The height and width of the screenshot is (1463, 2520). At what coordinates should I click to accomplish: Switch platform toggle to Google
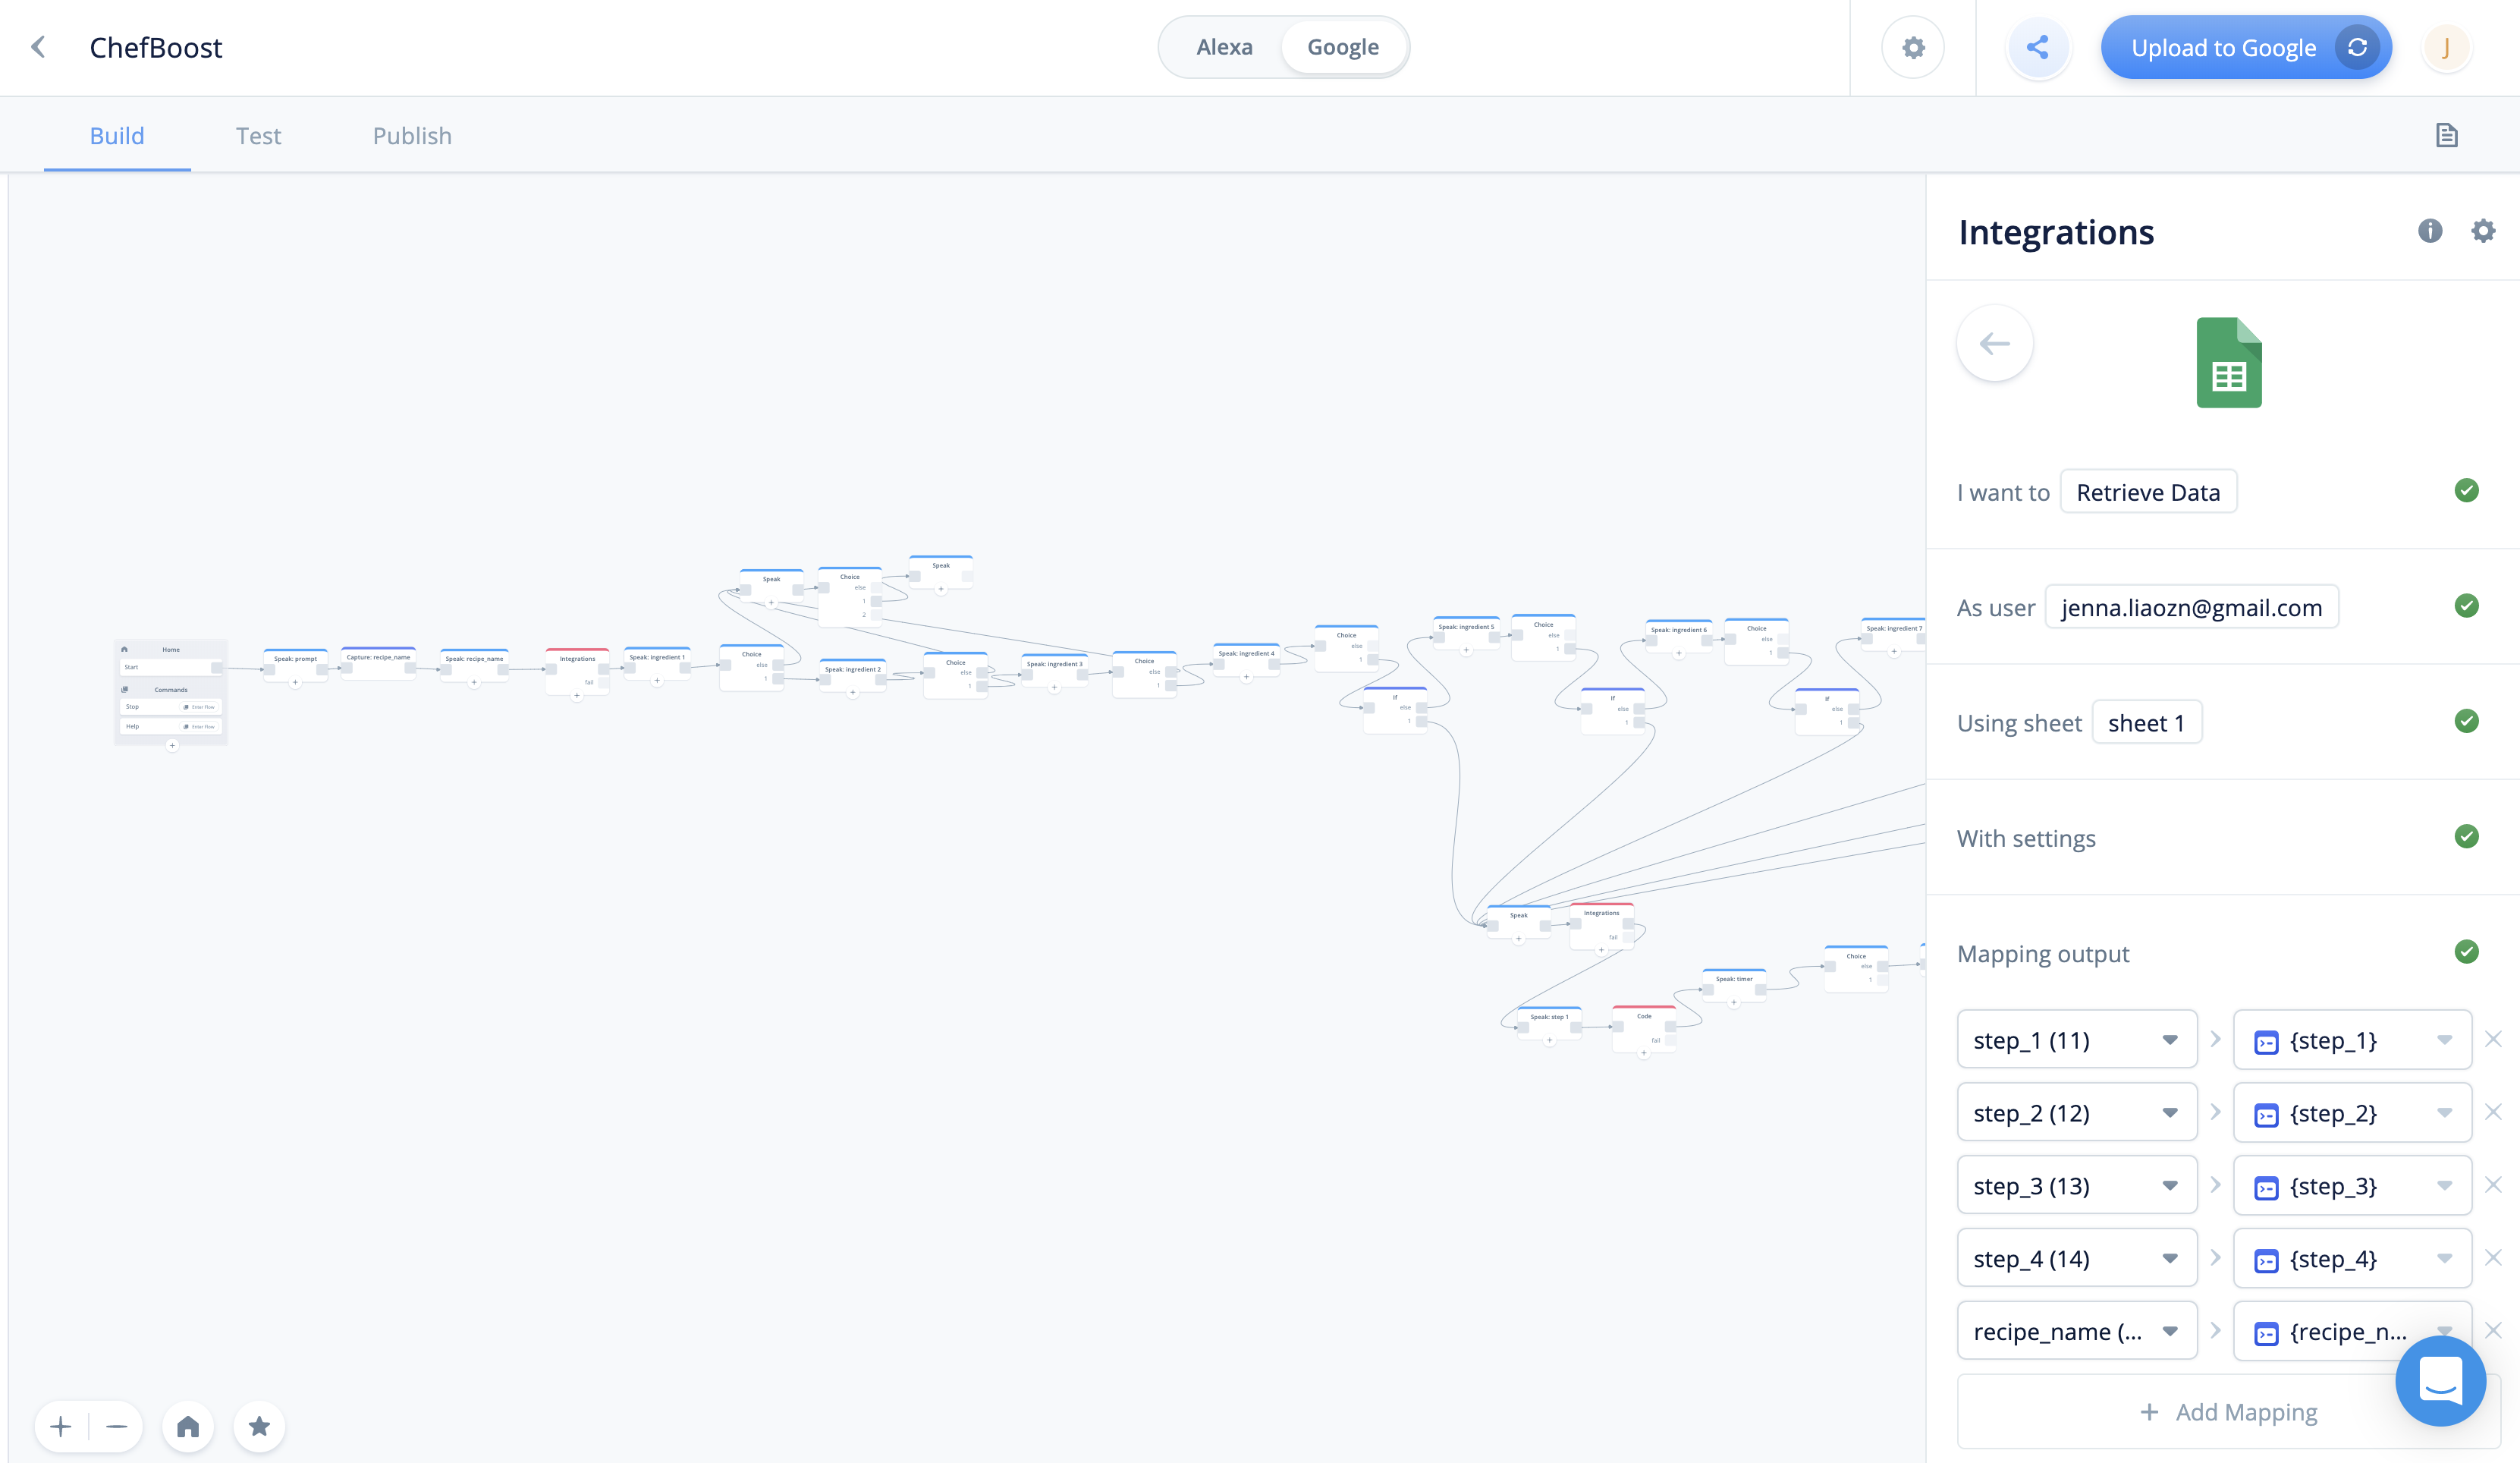click(x=1342, y=47)
